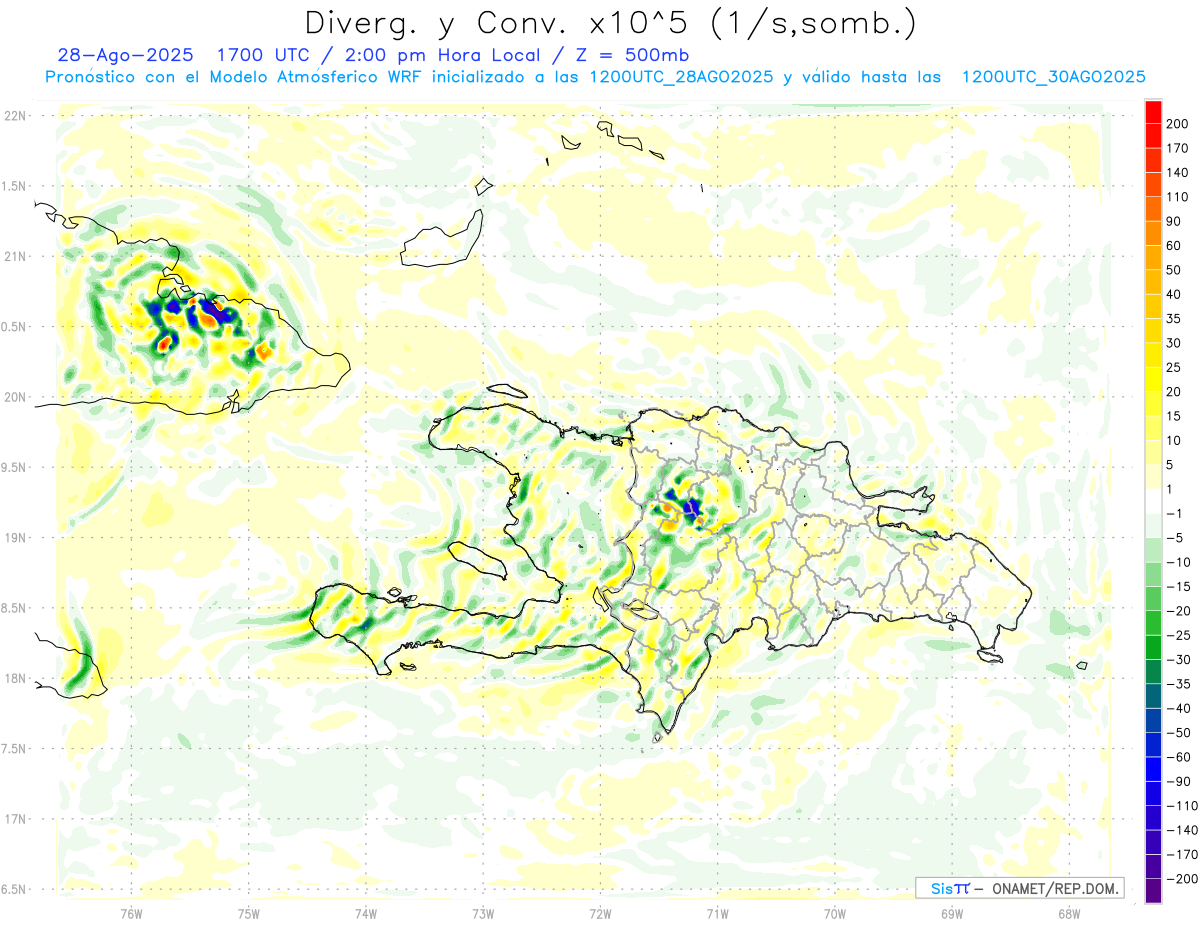Click the longitude label '68W'
This screenshot has width=1200, height=927.
click(1068, 914)
